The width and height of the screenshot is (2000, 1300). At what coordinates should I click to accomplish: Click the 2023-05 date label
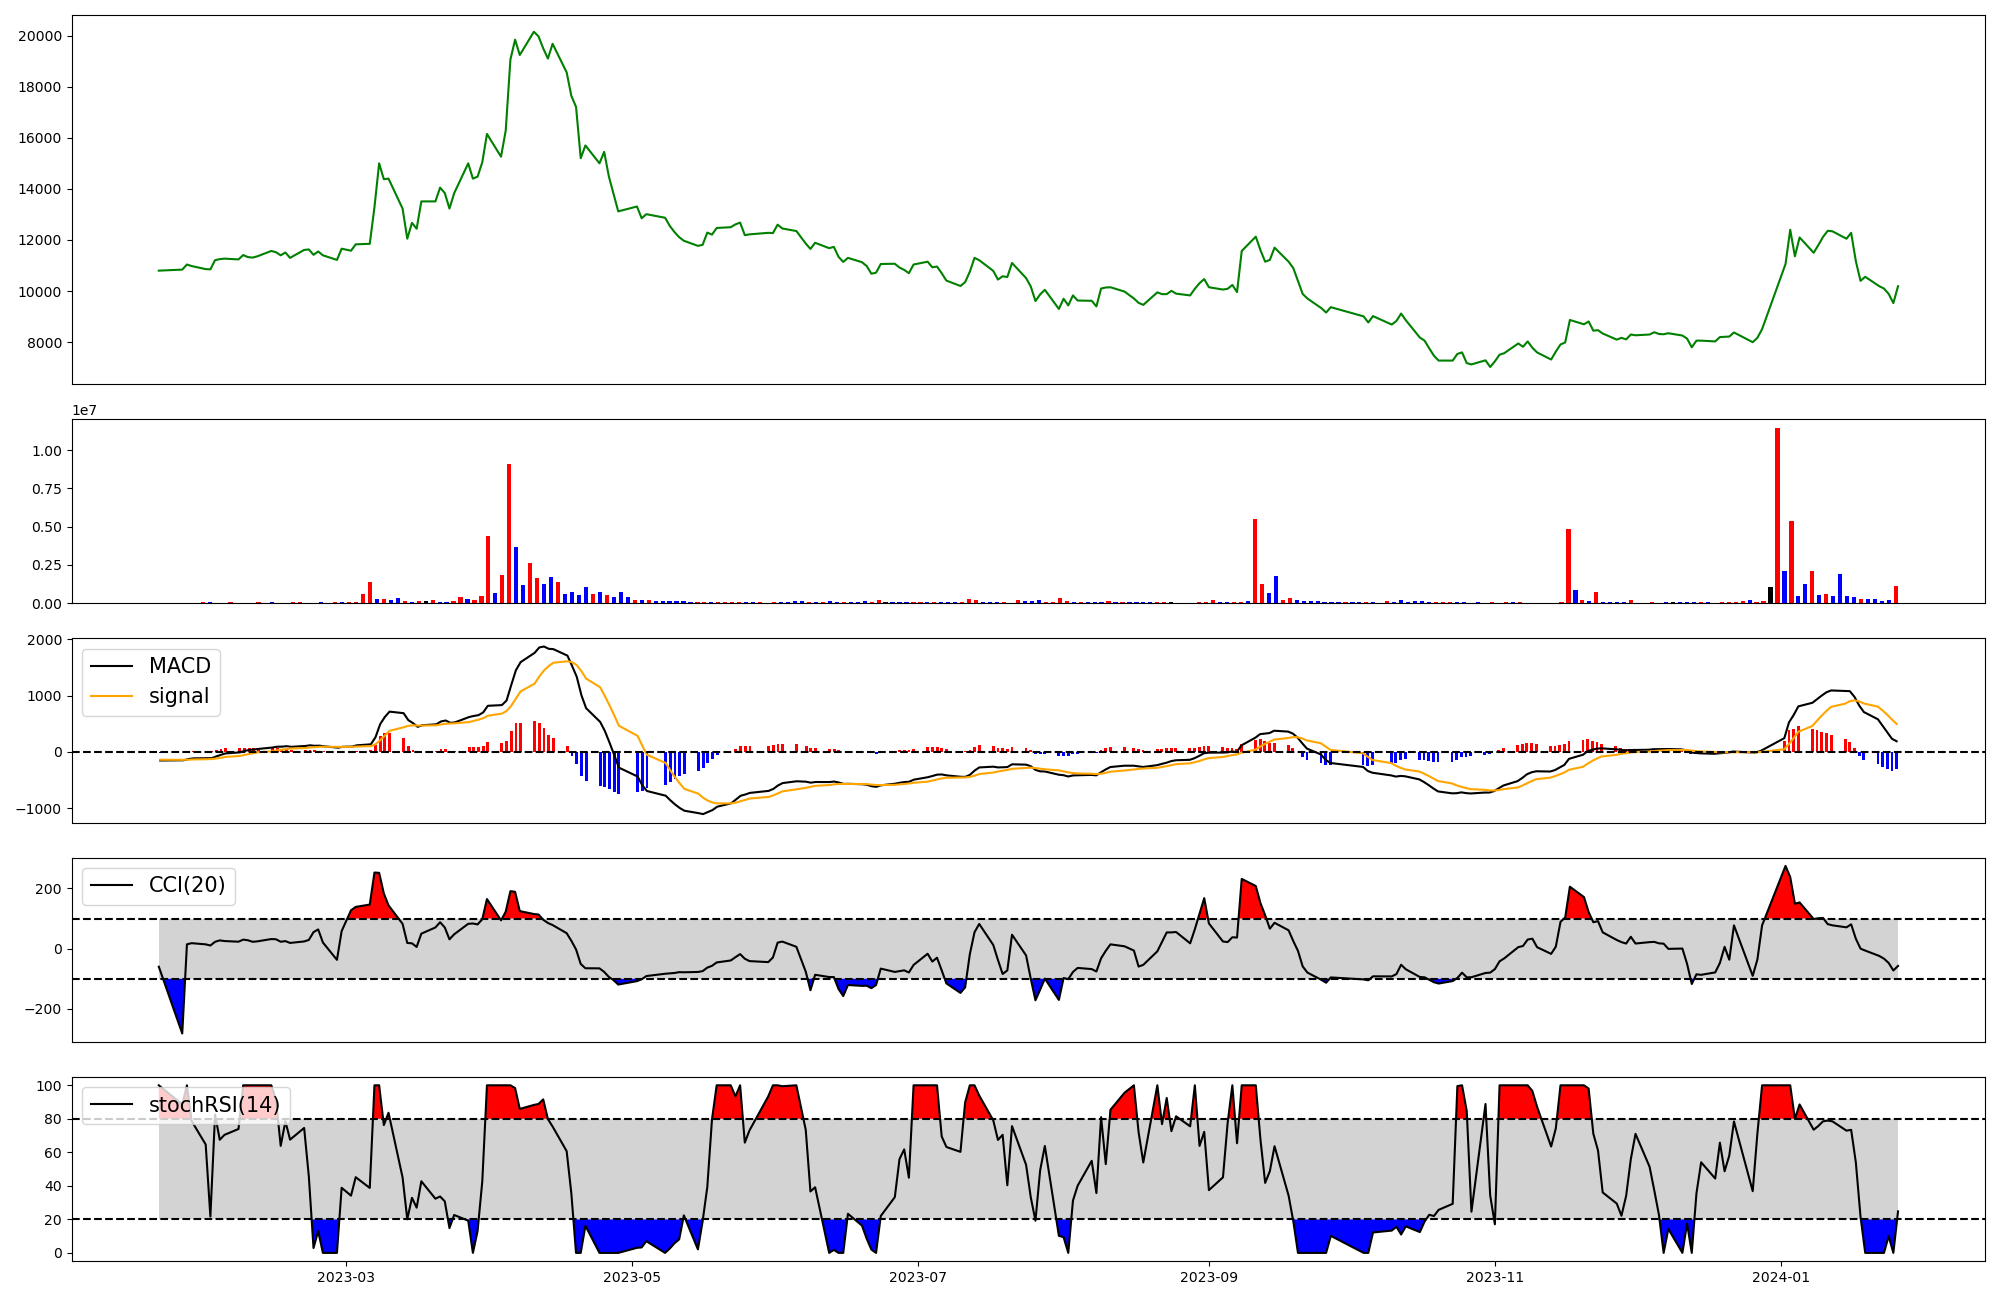[632, 1277]
